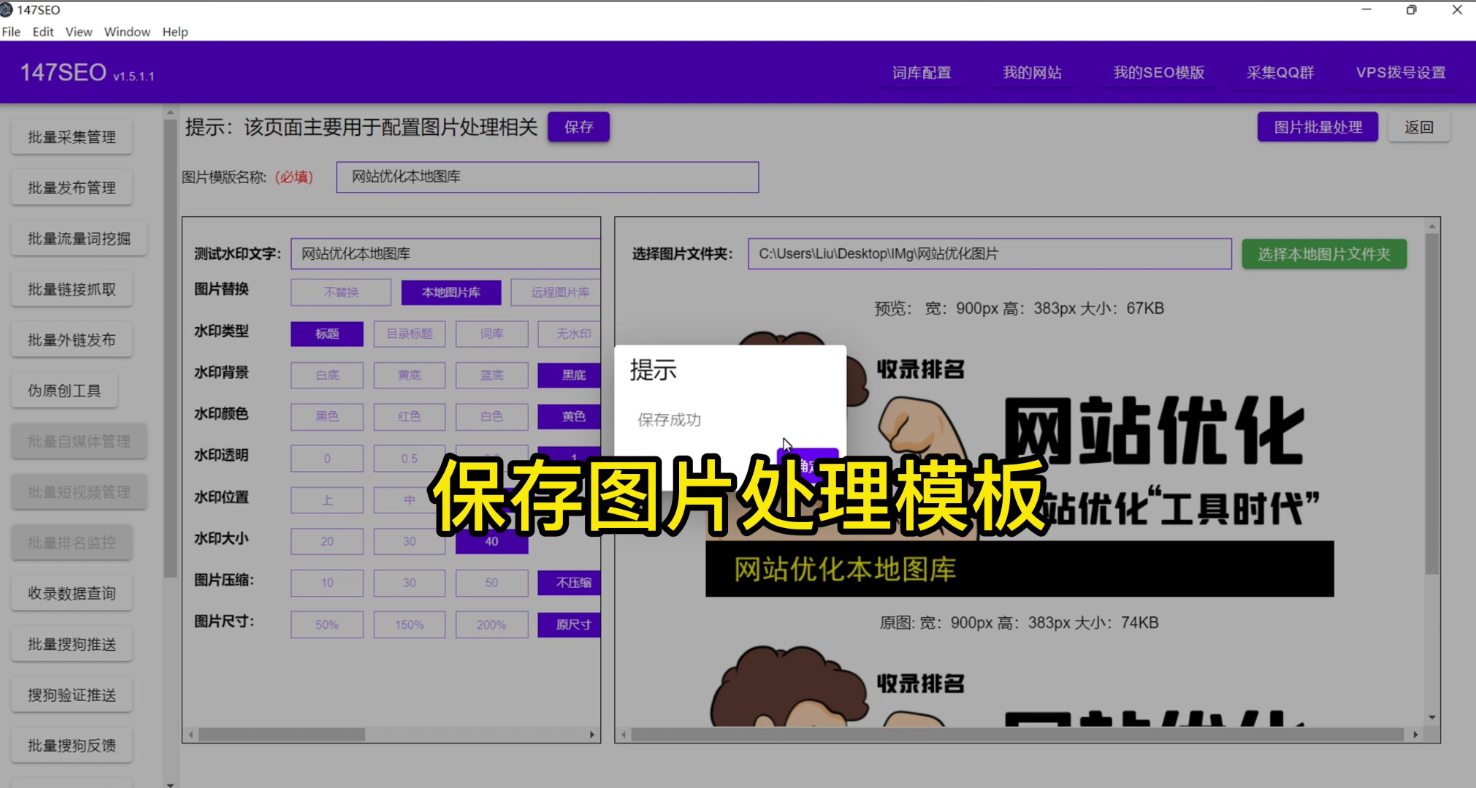
Task: Set 图片尺寸 to 50%
Action: (x=327, y=625)
